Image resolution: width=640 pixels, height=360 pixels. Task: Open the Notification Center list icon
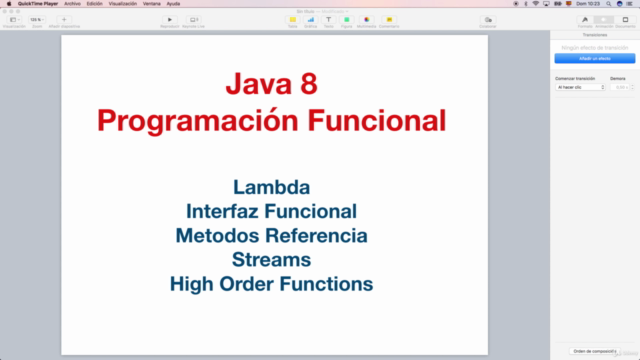[x=630, y=4]
